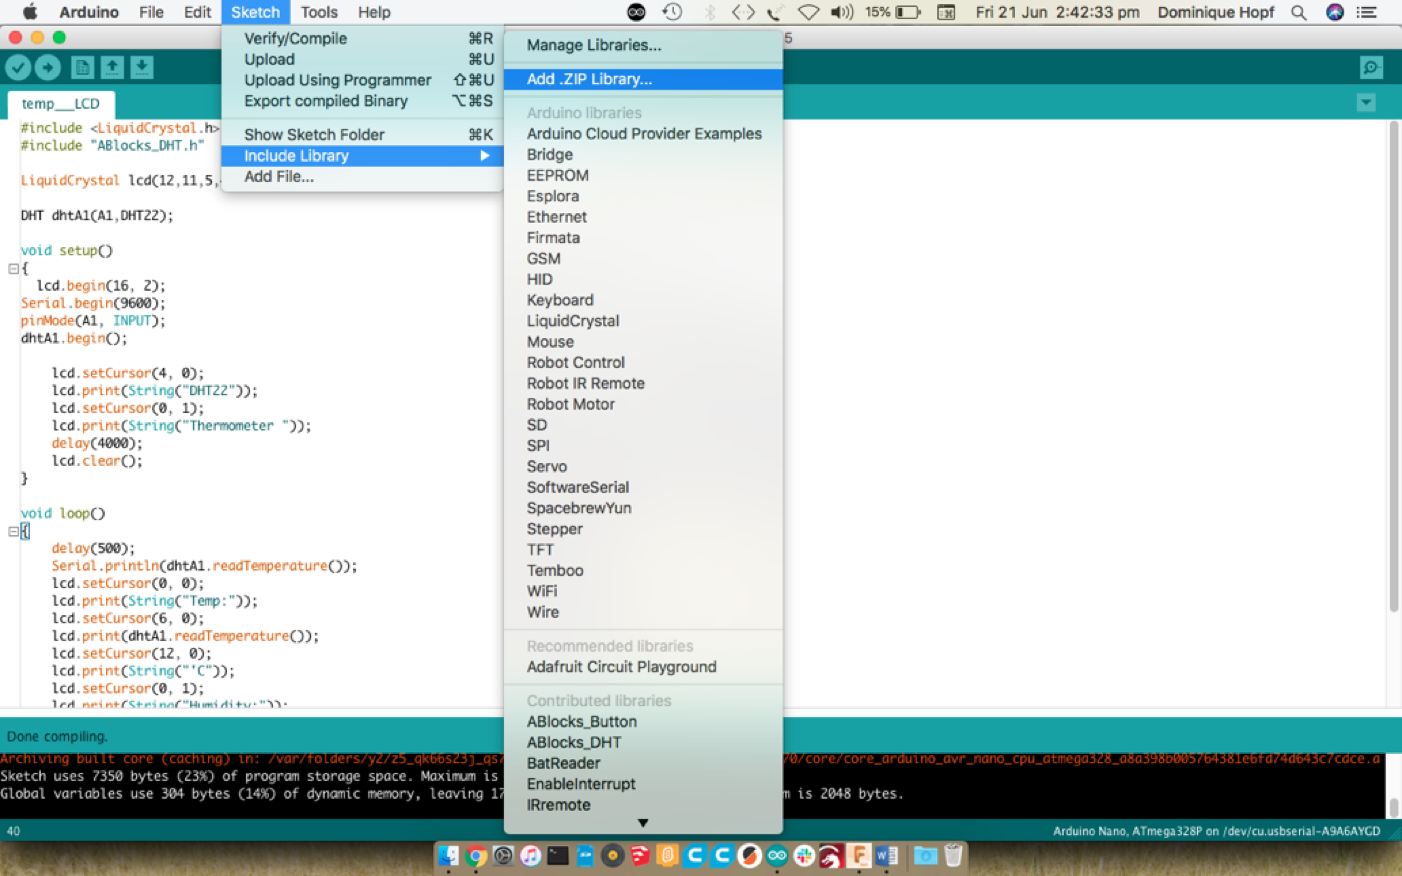
Task: Open the Help menu
Action: click(x=374, y=12)
